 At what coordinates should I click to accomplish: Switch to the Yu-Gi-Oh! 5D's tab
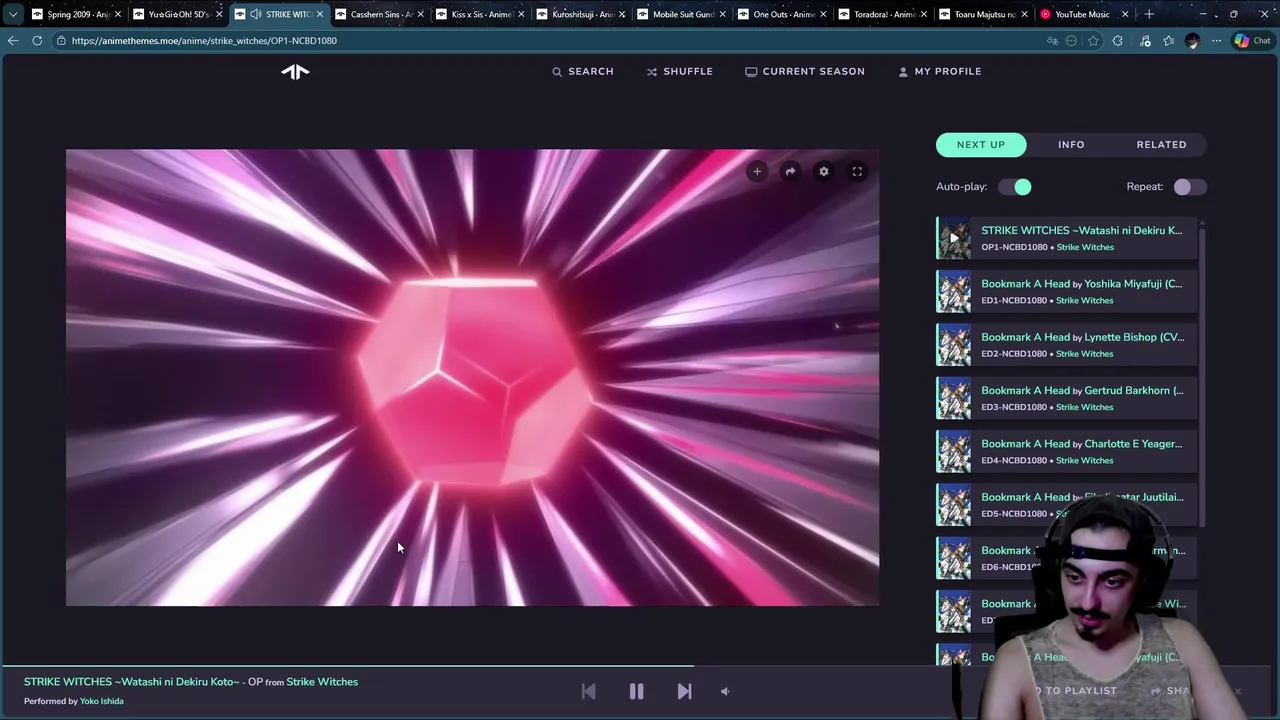tap(178, 14)
